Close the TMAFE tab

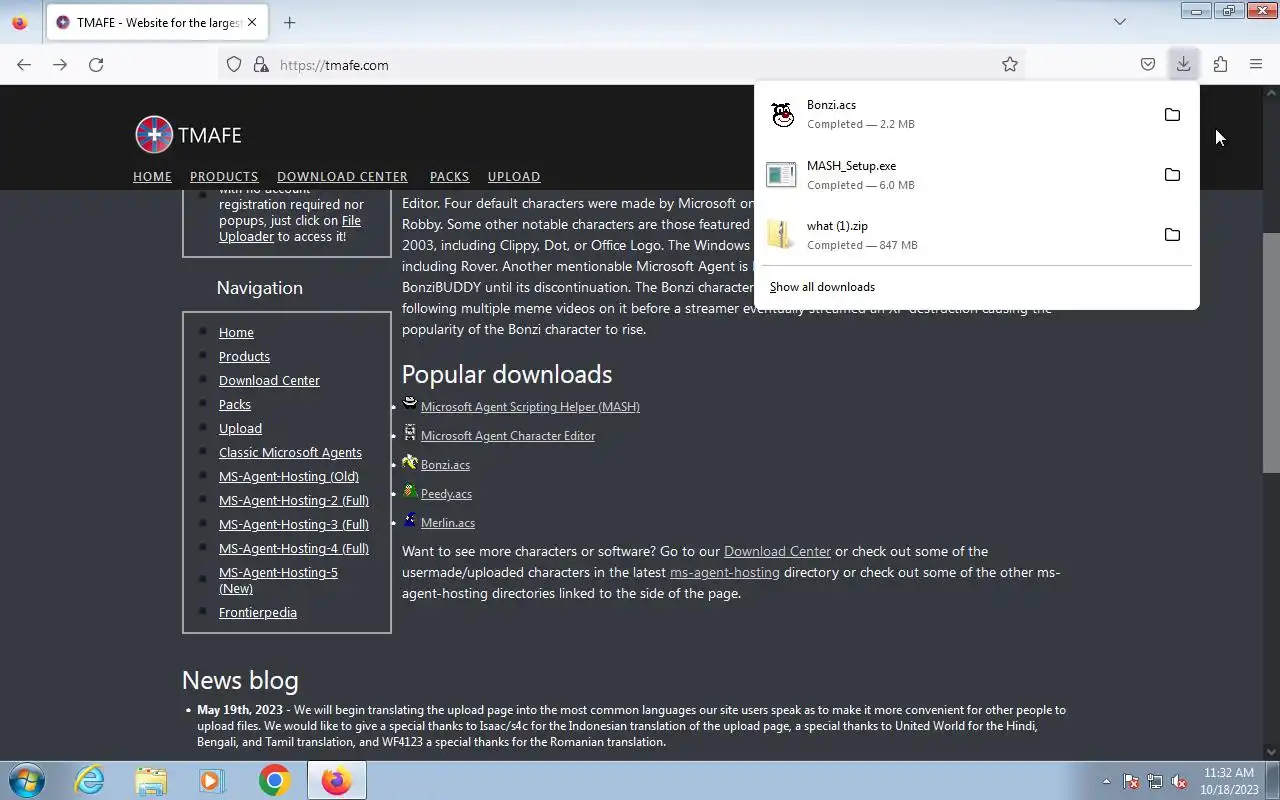252,22
